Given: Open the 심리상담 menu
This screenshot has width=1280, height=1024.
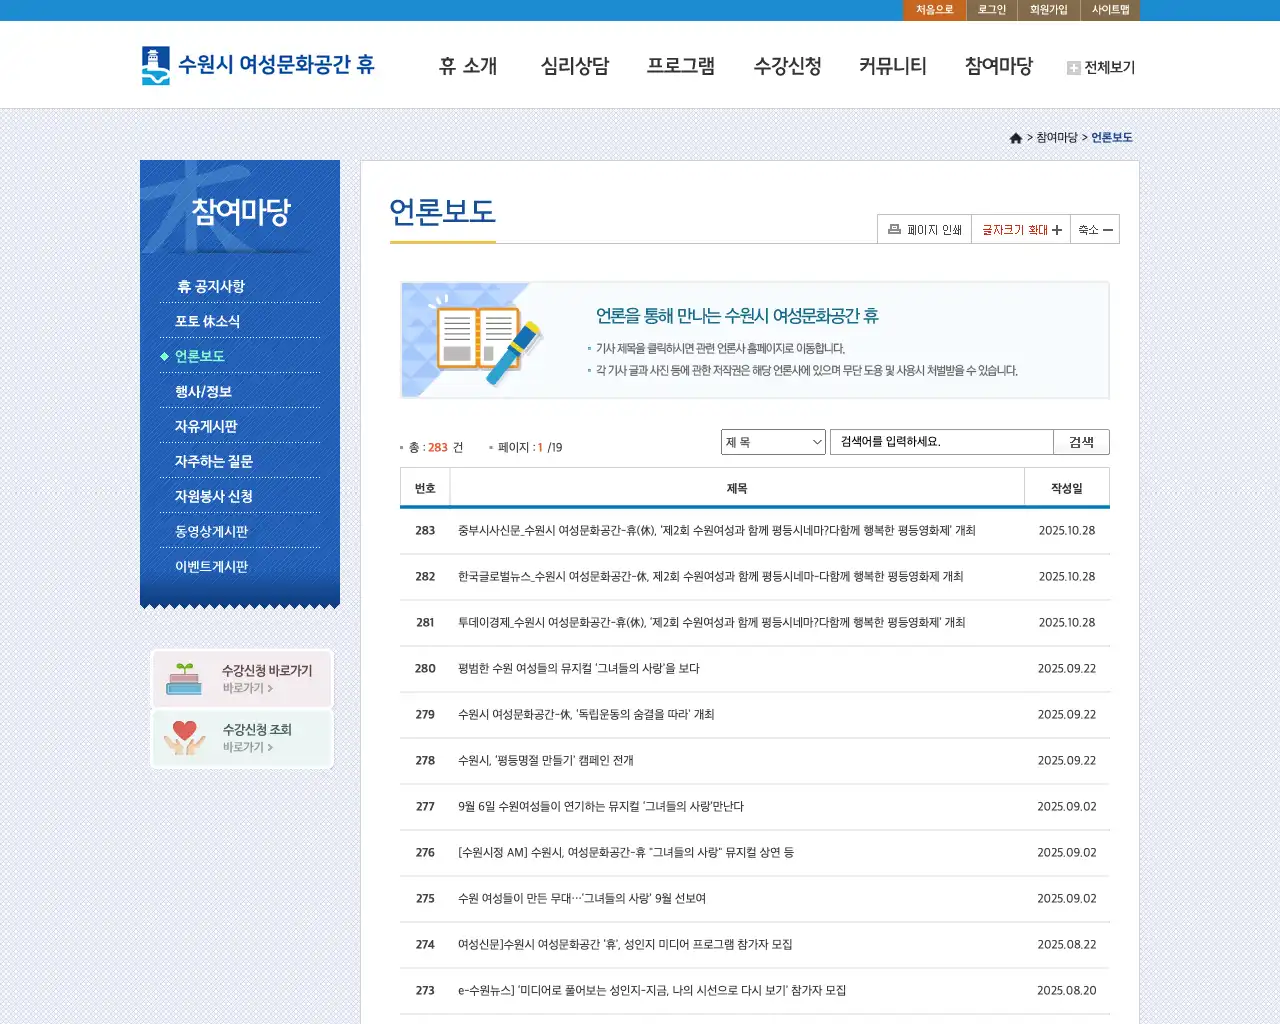Looking at the screenshot, I should [x=575, y=66].
